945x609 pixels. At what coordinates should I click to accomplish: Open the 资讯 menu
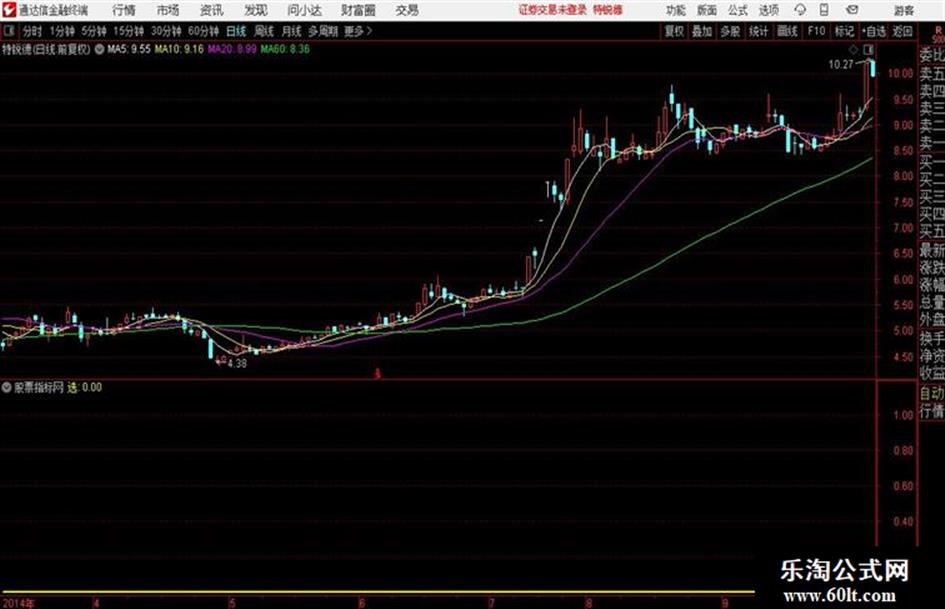click(x=211, y=10)
